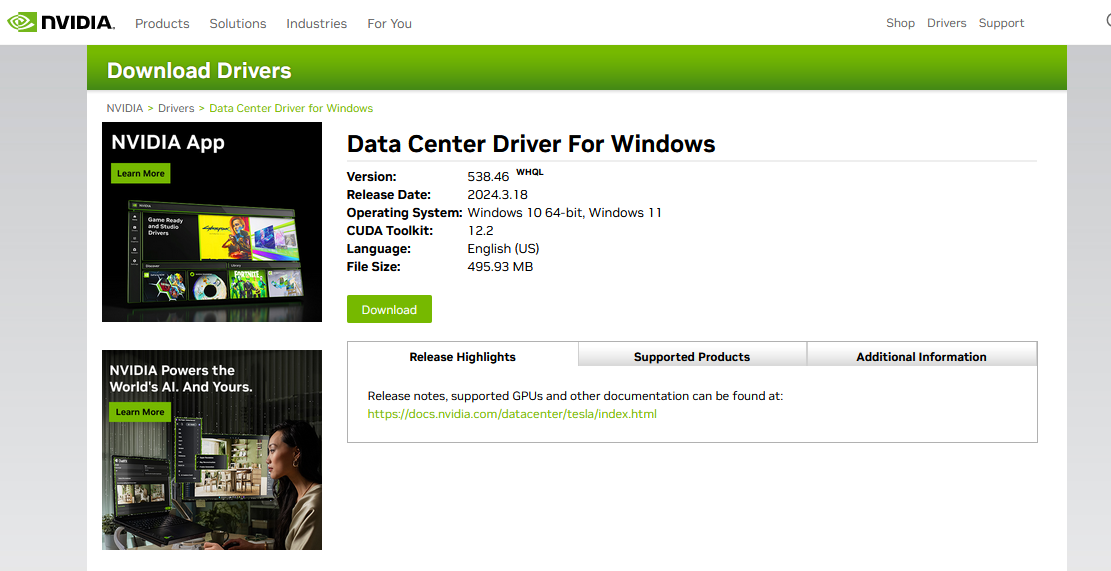Image resolution: width=1111 pixels, height=571 pixels.
Task: Click the version number 538.46
Action: coord(488,176)
